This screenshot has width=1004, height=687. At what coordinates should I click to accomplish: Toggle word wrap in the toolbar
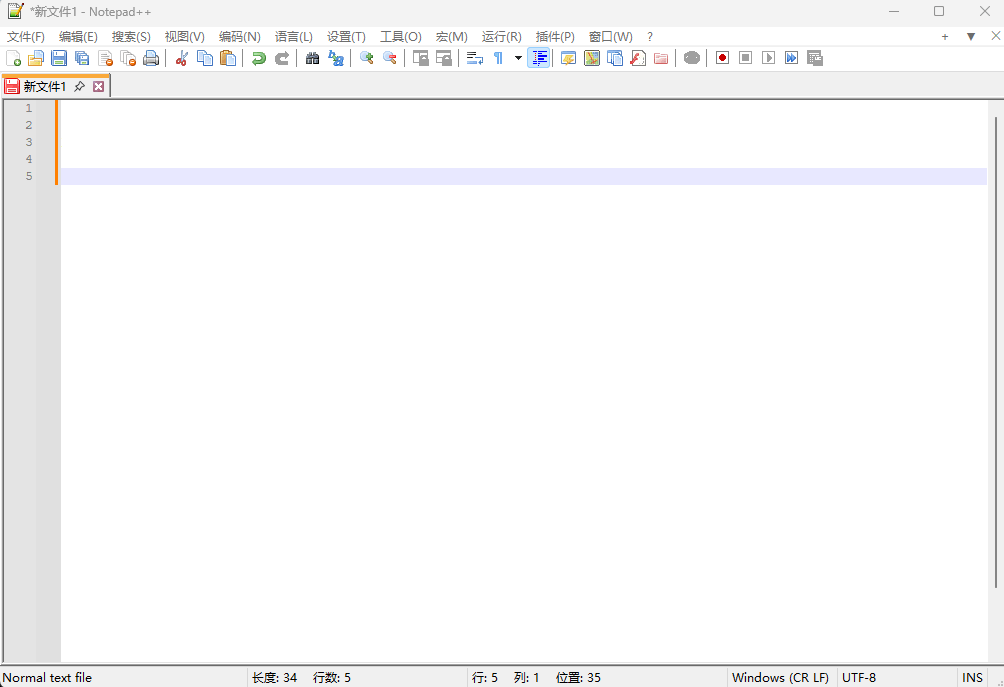coord(475,58)
